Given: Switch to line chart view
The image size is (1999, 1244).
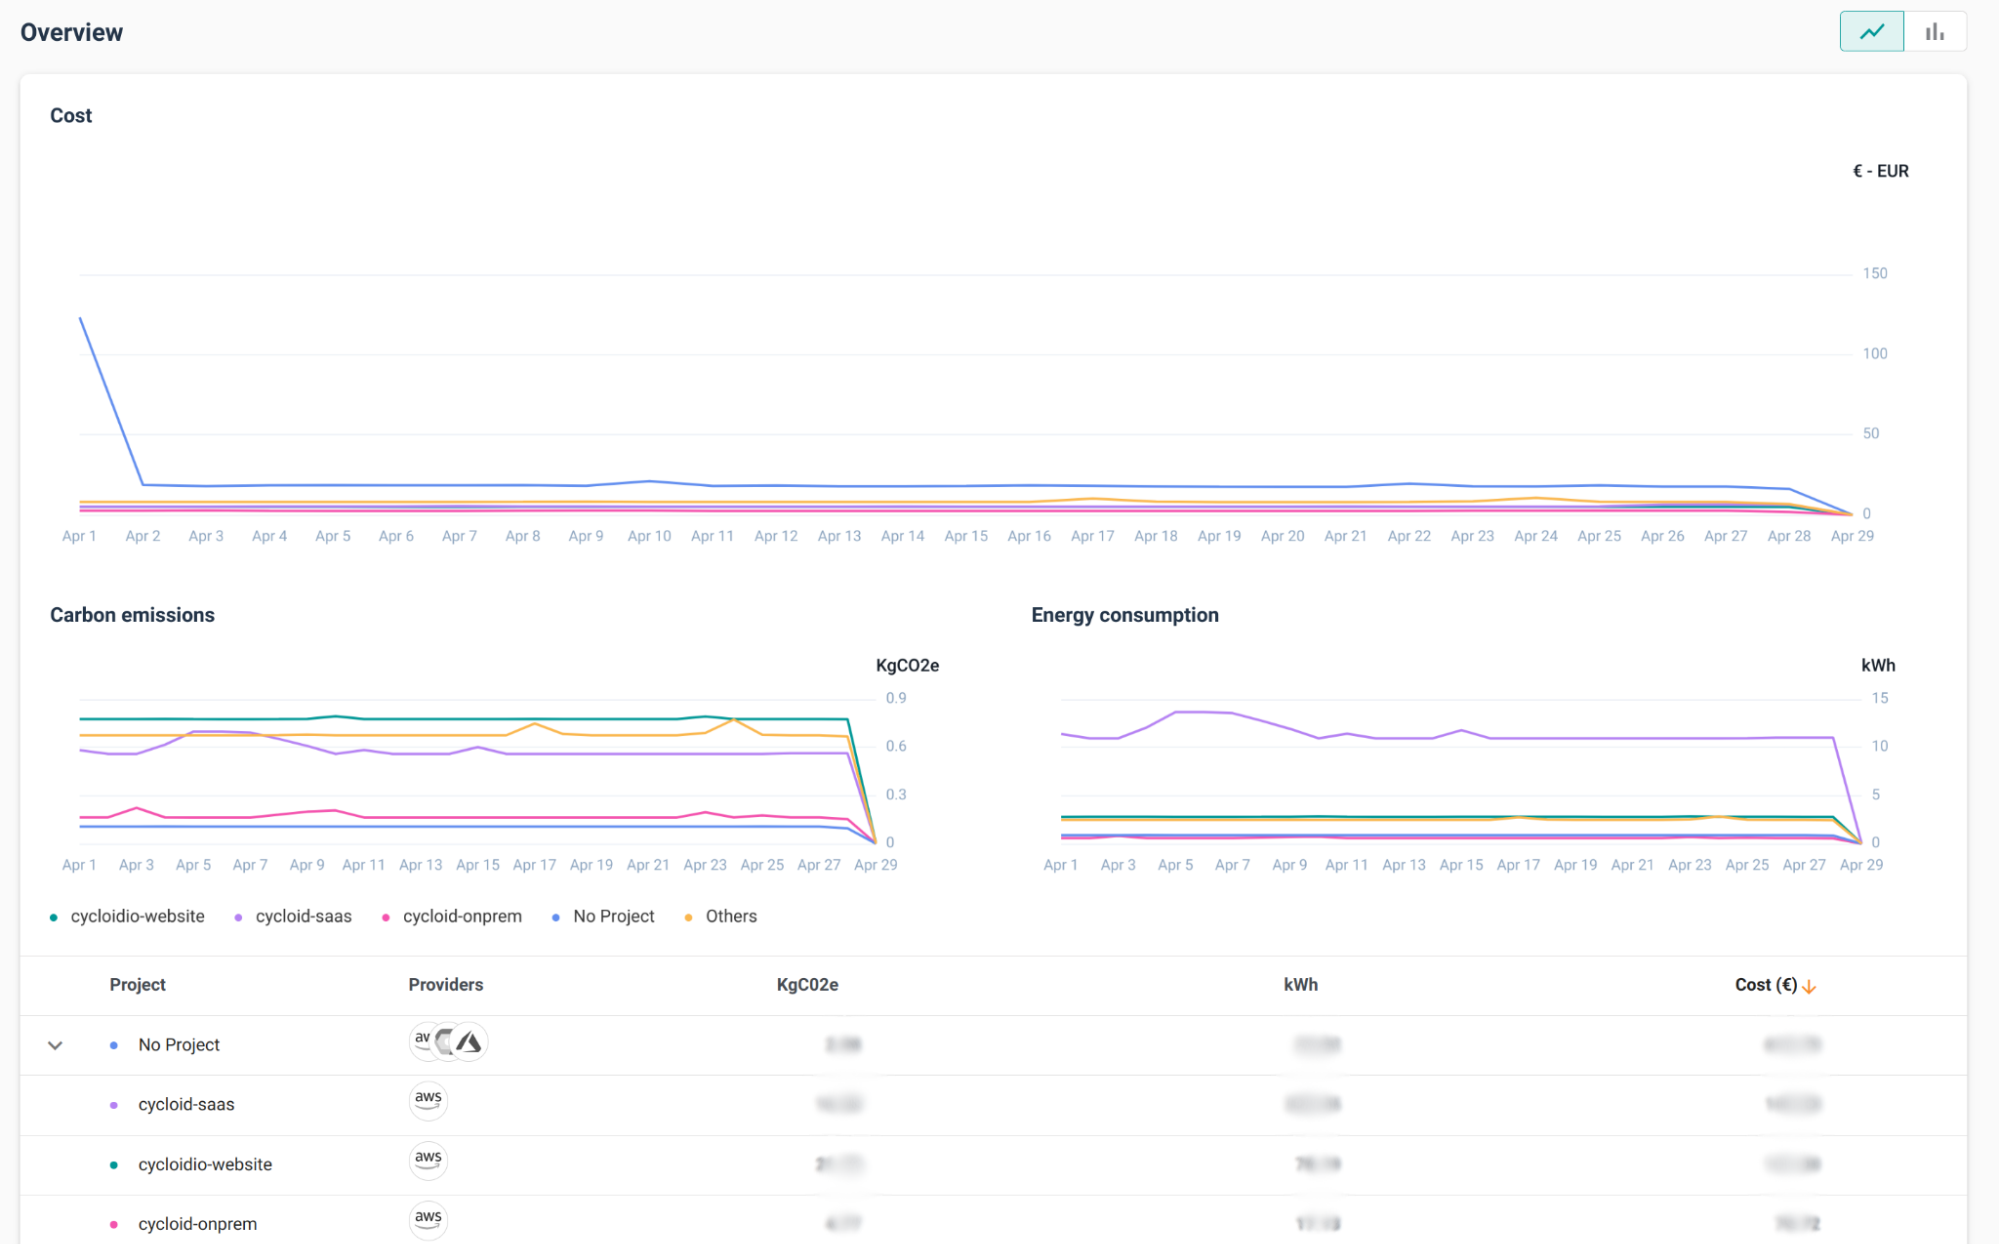Looking at the screenshot, I should pyautogui.click(x=1871, y=32).
